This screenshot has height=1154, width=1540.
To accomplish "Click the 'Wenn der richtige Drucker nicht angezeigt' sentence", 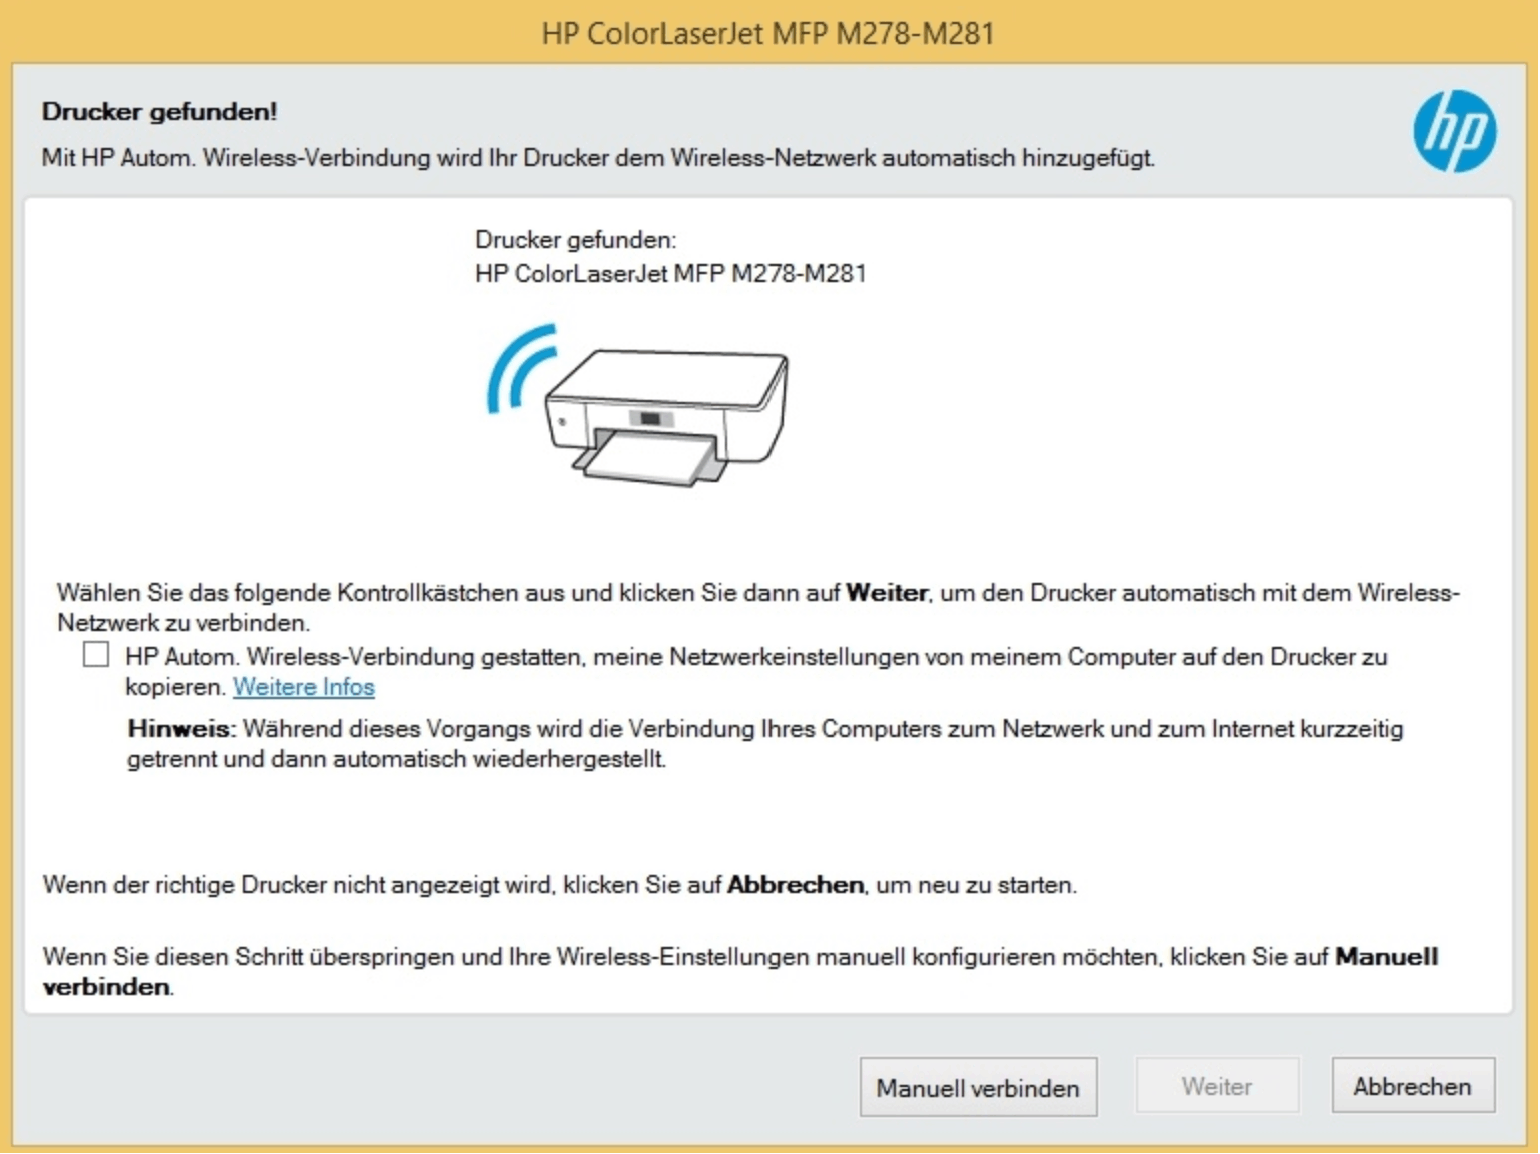I will pyautogui.click(x=560, y=885).
